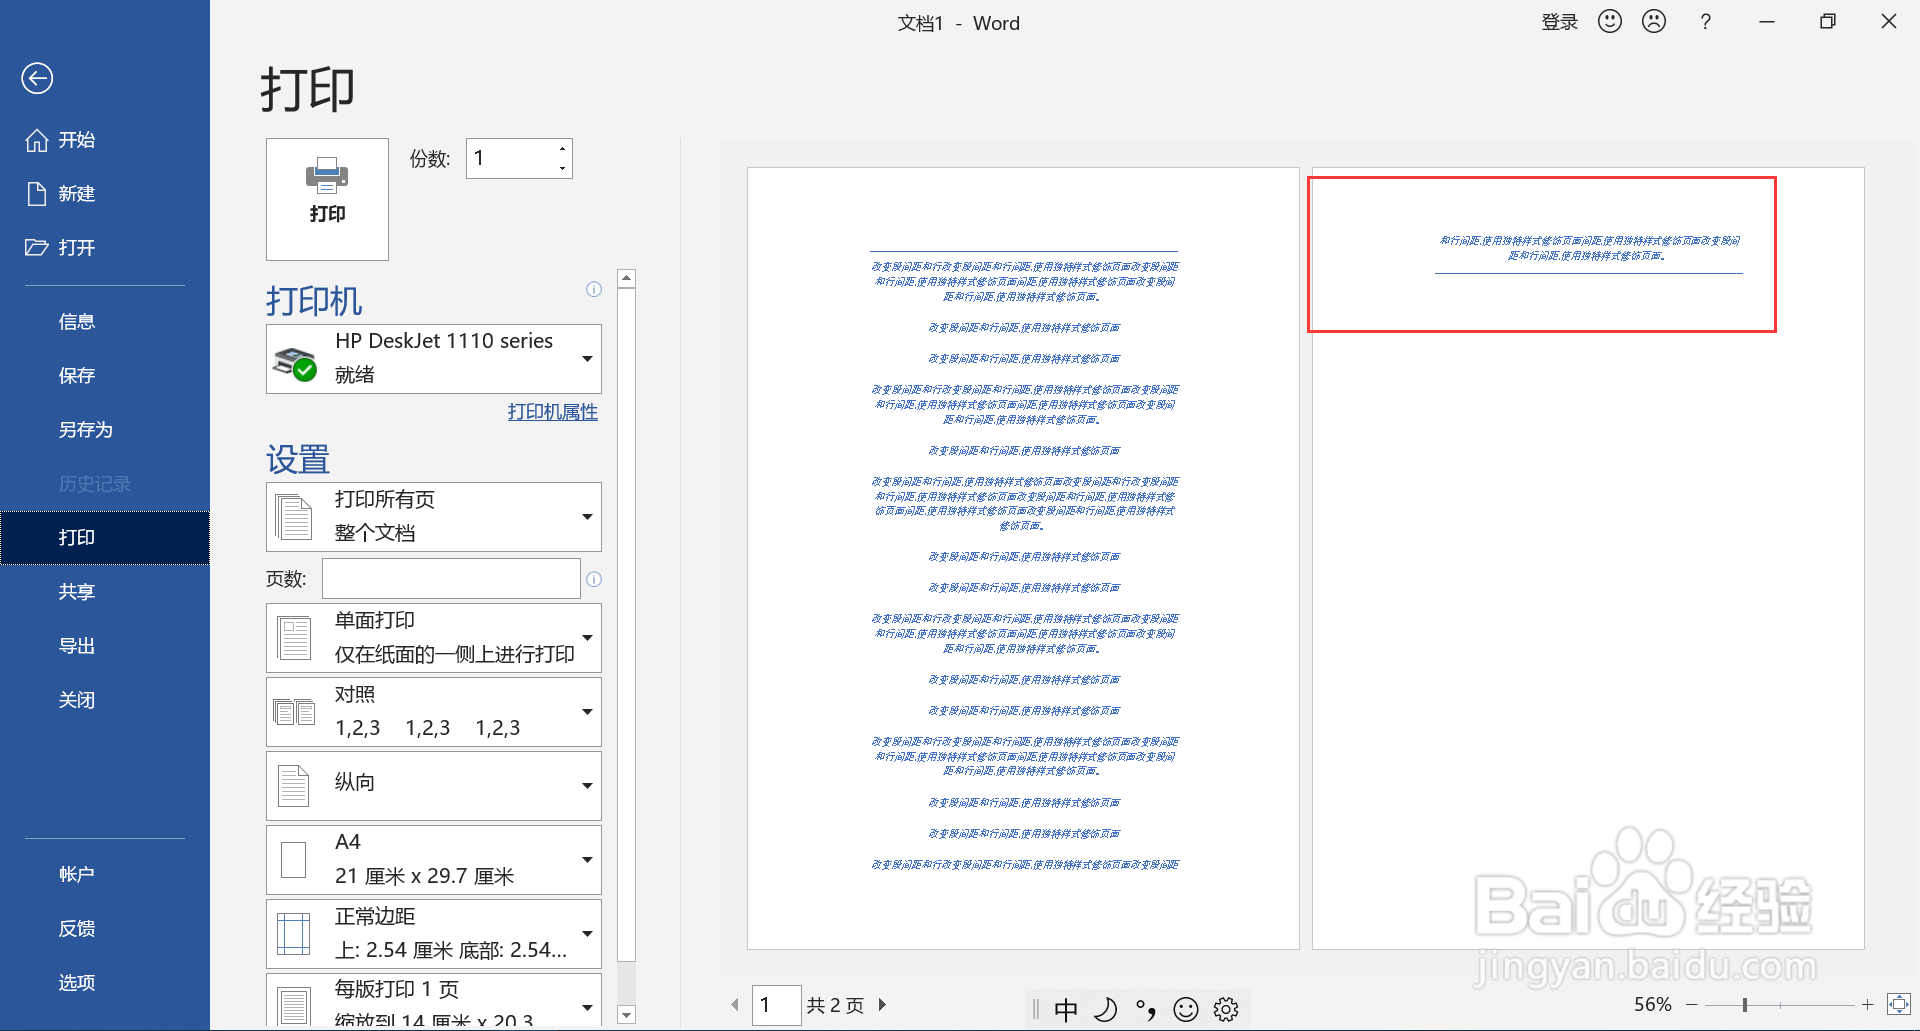Viewport: 1920px width, 1031px height.
Task: Click the current page number box
Action: pos(776,1005)
